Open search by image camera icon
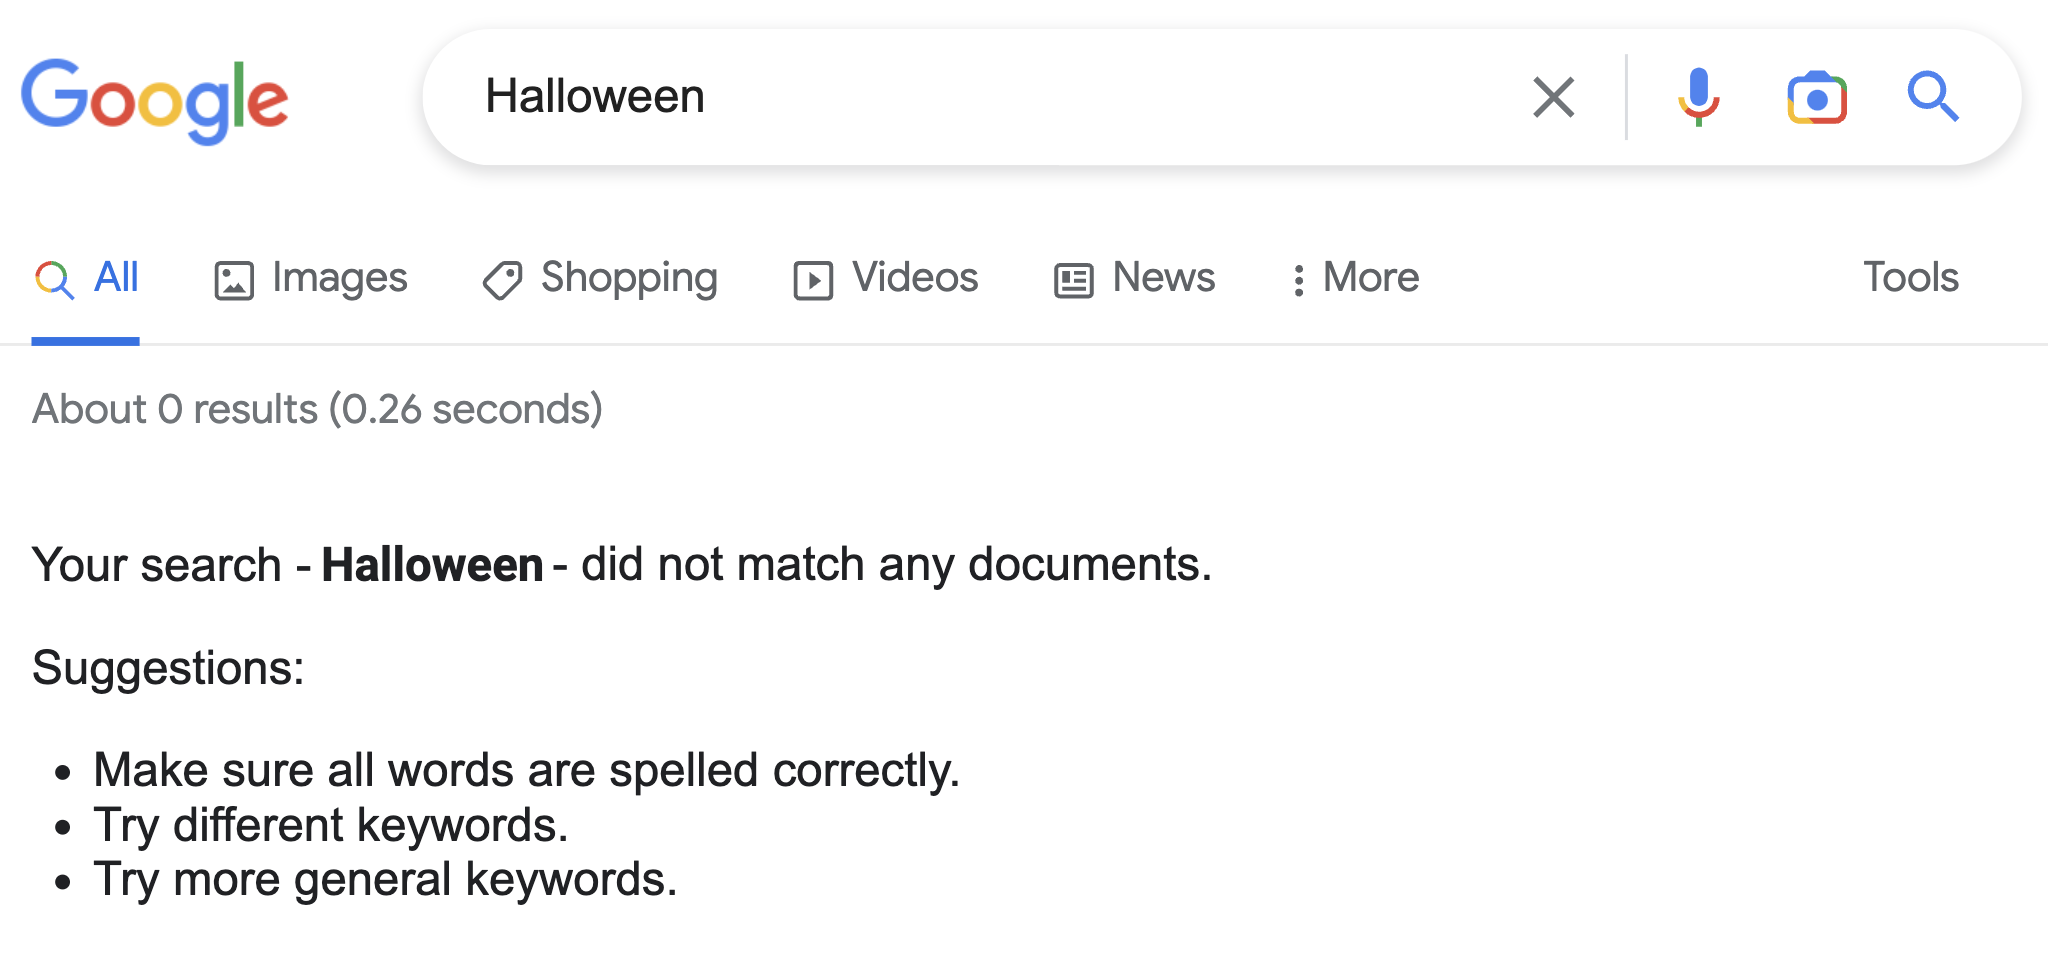The height and width of the screenshot is (964, 2048). 1816,98
